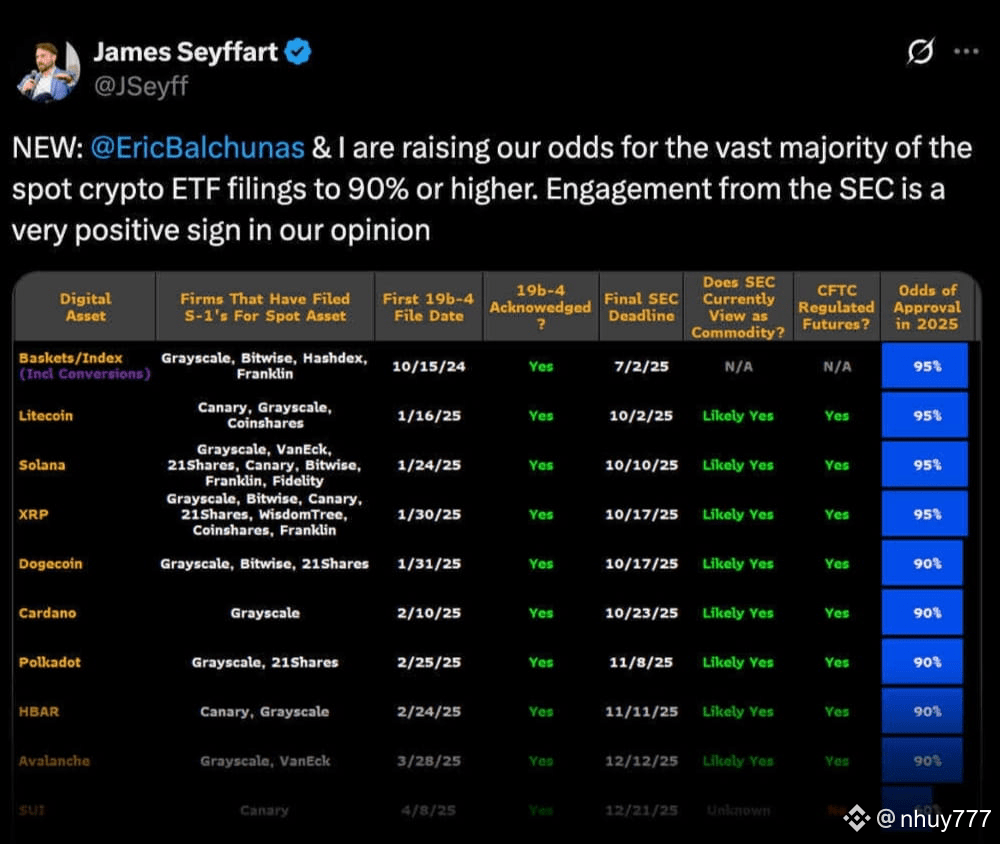The width and height of the screenshot is (1000, 844).
Task: Select the Solana asset label
Action: pyautogui.click(x=42, y=464)
